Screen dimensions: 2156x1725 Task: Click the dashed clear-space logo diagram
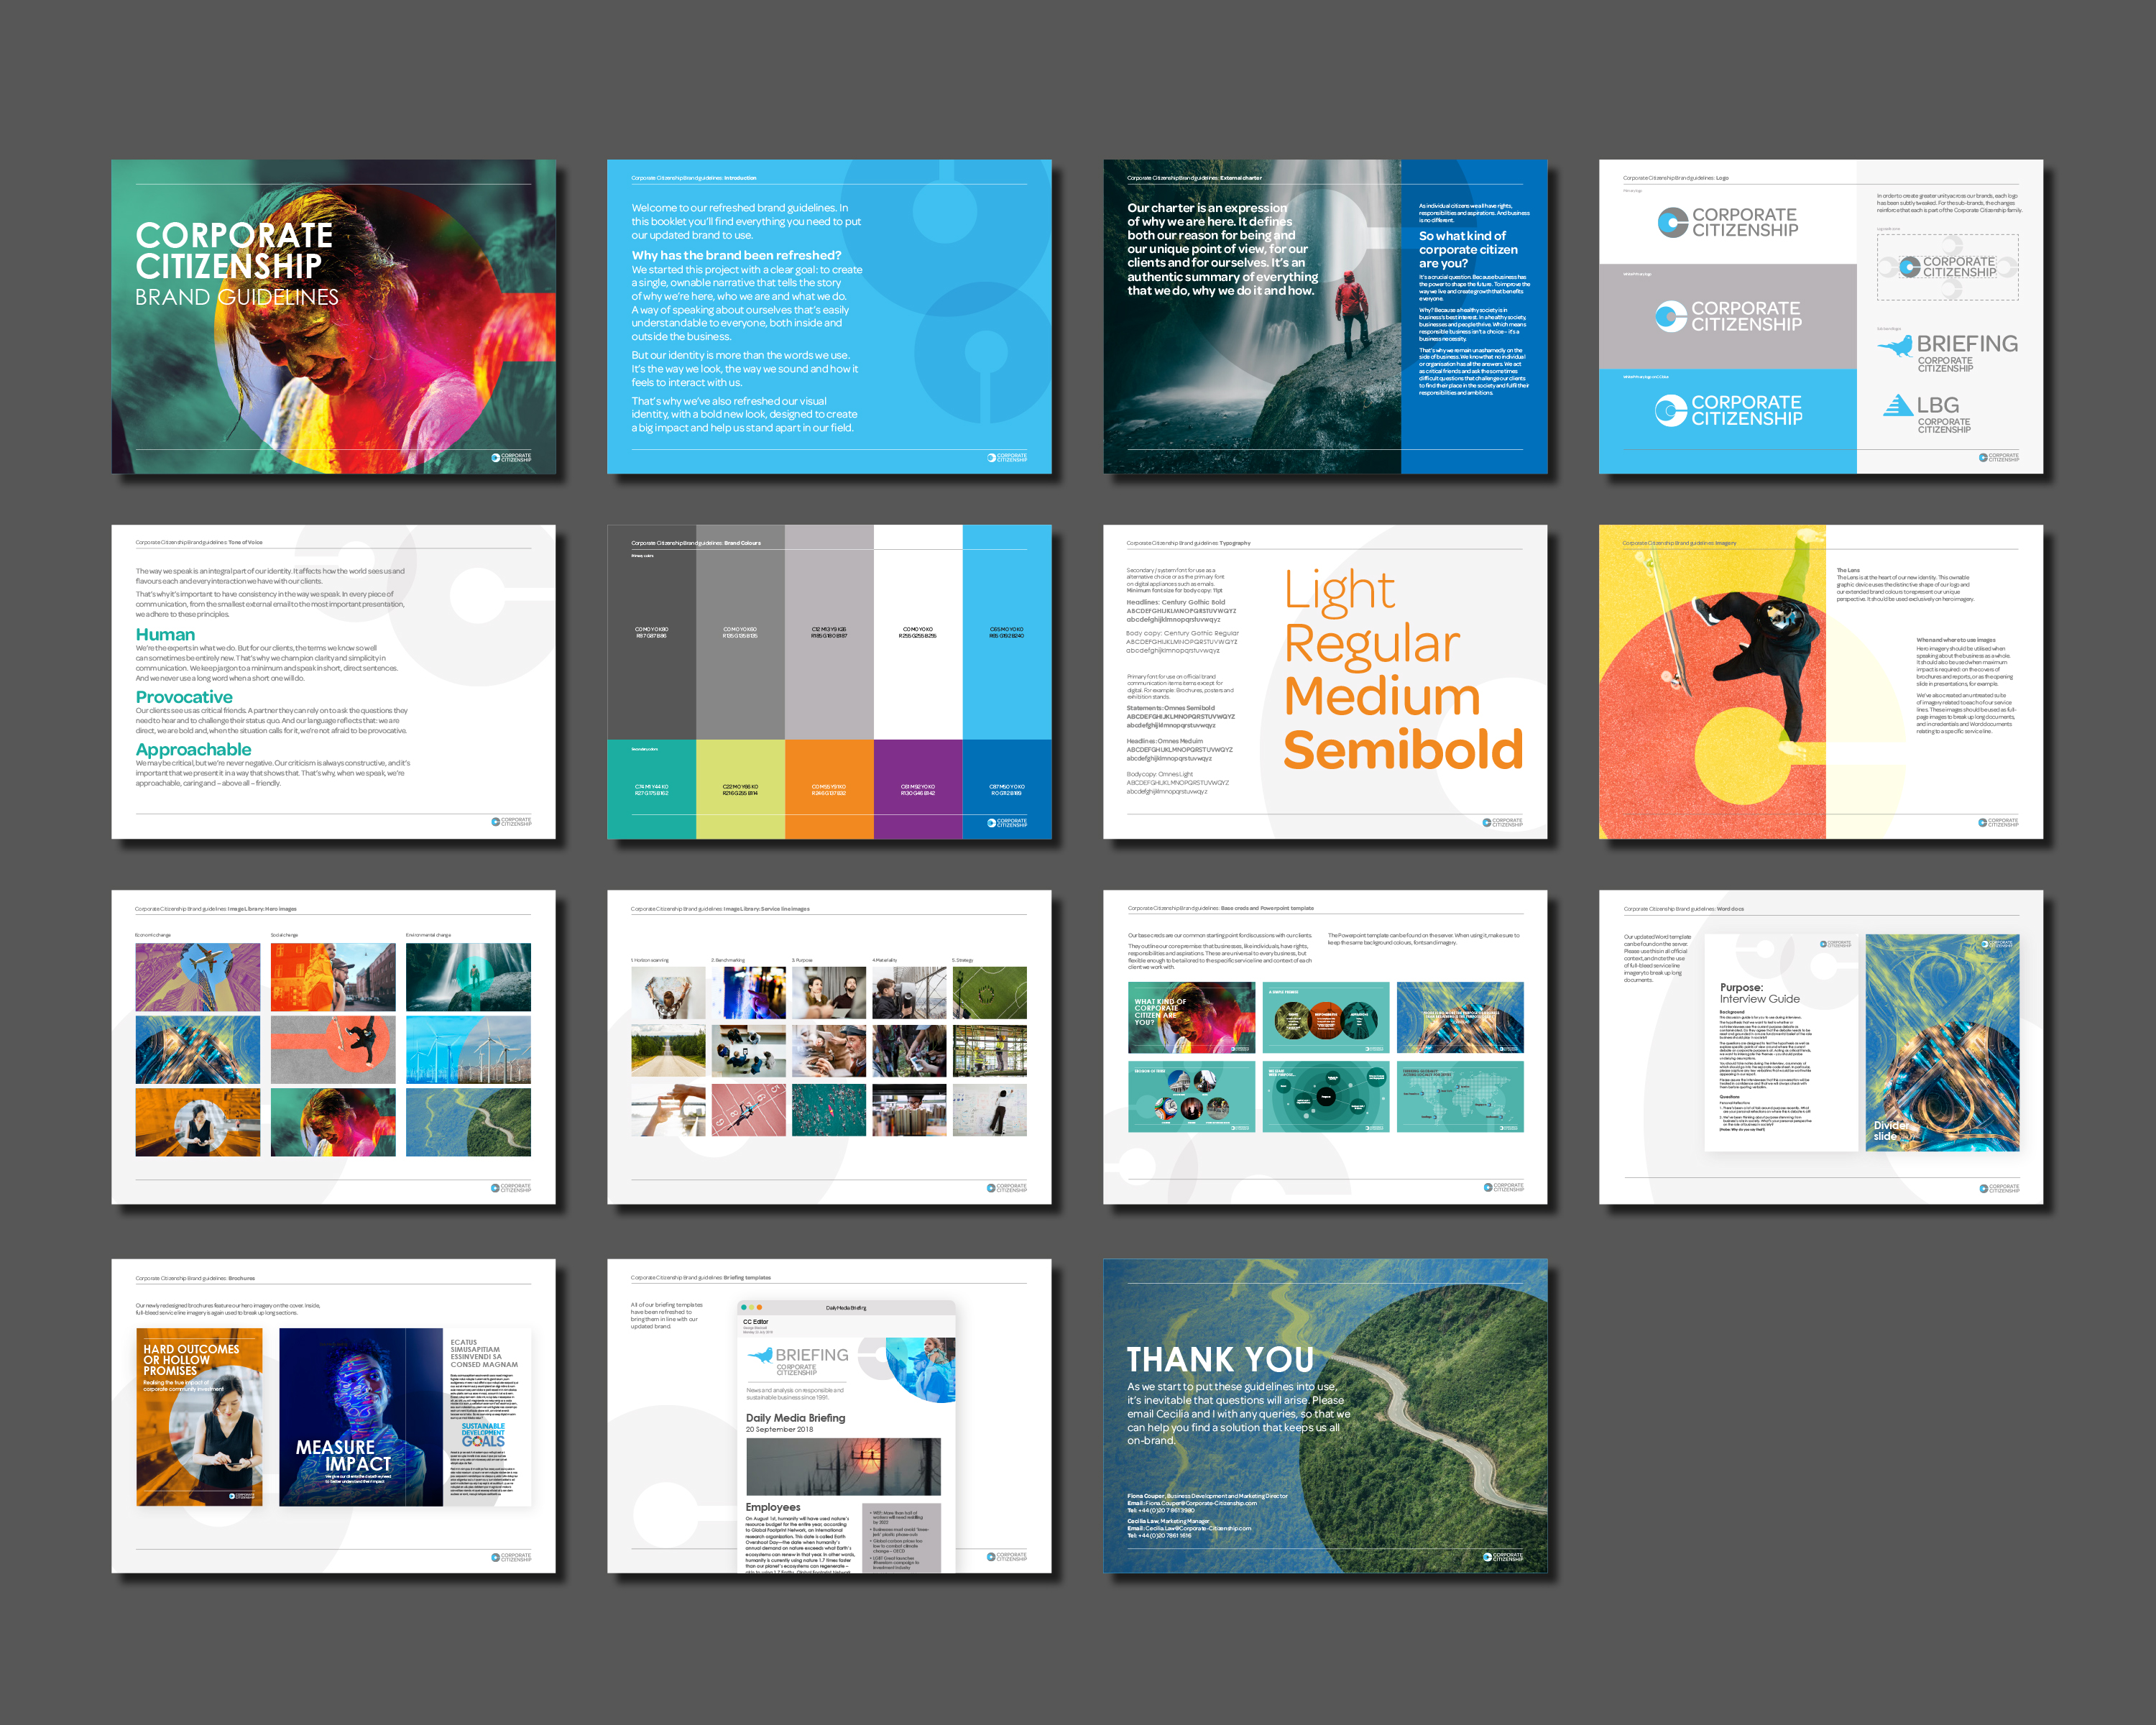point(1947,267)
